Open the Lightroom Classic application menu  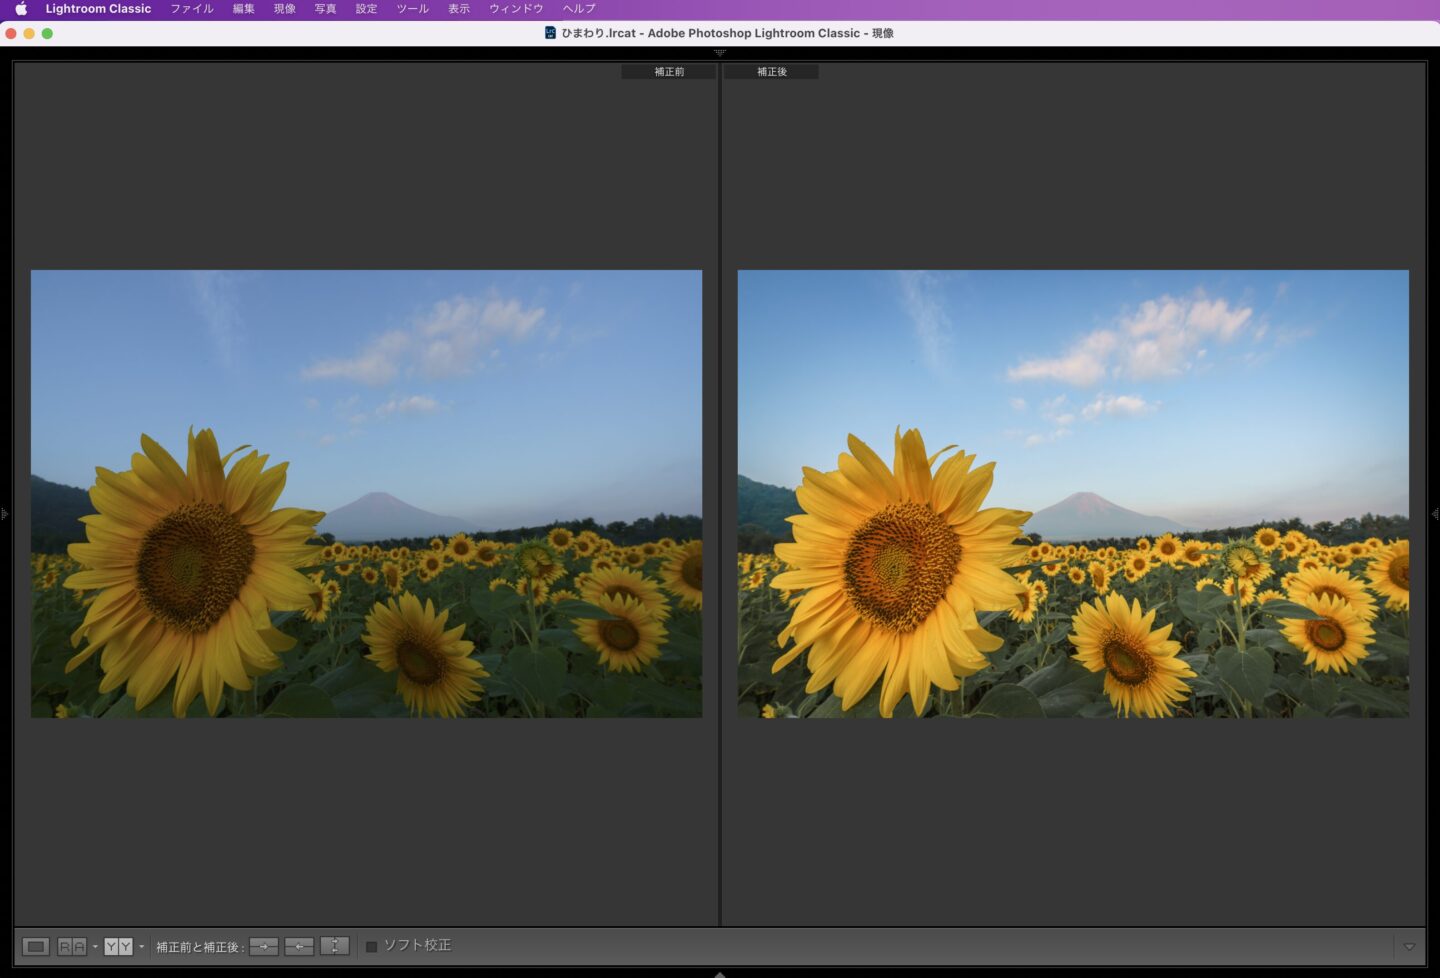(98, 9)
